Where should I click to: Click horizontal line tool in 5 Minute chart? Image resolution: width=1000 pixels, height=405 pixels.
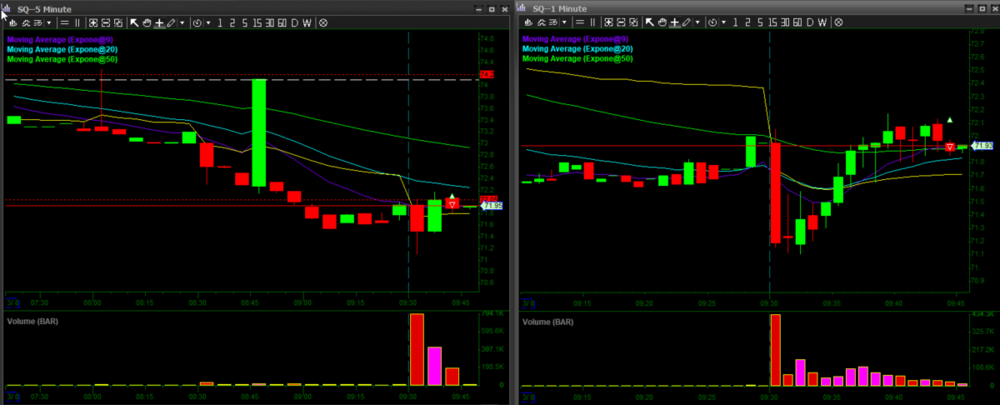click(x=65, y=21)
